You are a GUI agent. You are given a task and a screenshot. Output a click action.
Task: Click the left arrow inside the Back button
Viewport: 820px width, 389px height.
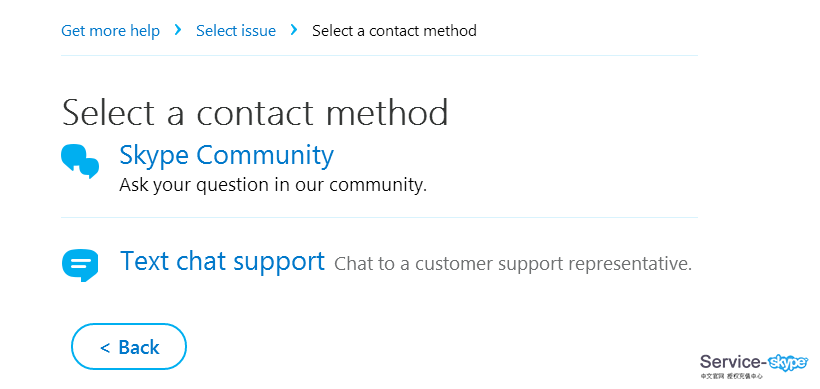coord(105,347)
